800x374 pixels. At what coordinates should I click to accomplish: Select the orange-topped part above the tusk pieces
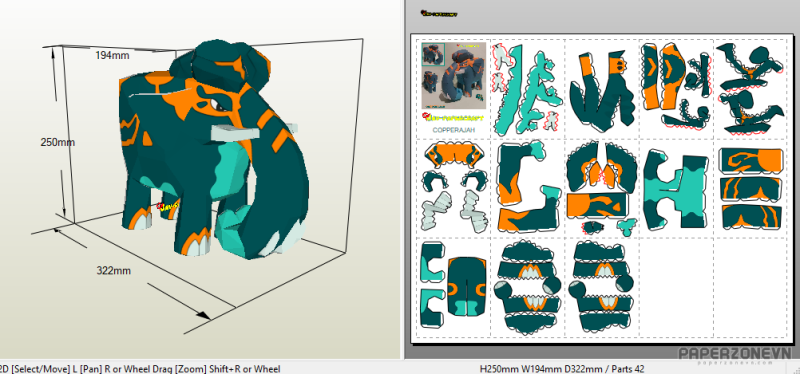pos(455,155)
